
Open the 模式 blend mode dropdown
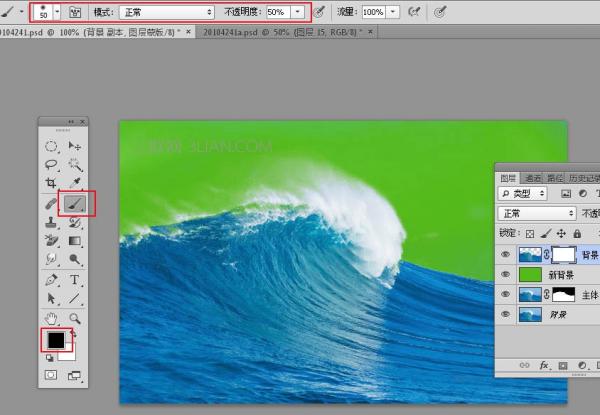coord(167,12)
